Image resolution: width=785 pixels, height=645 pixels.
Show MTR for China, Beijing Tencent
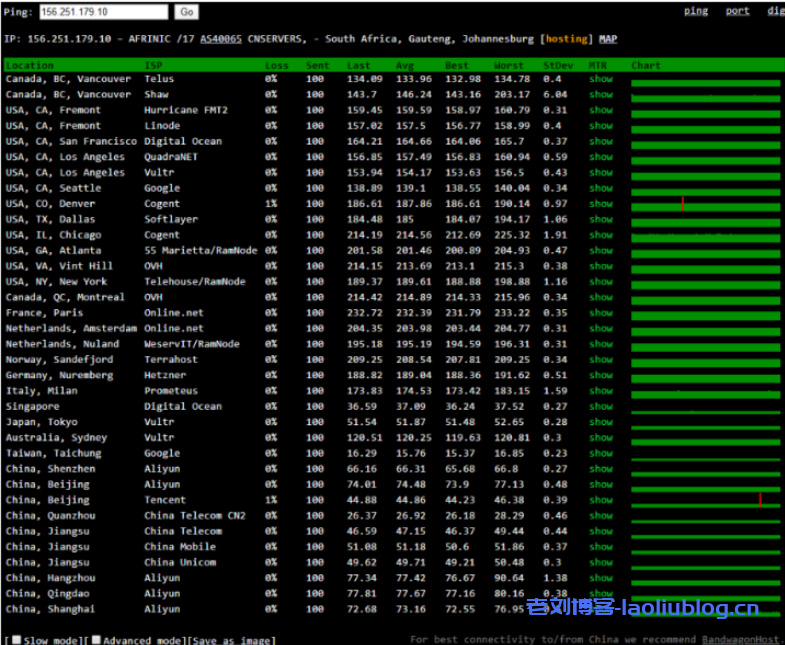[600, 500]
